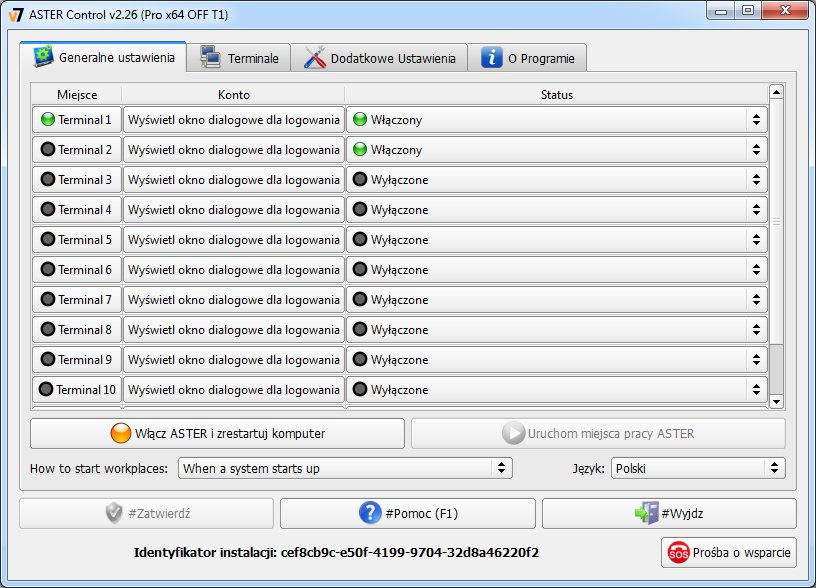Click Uruchom miejsca pracy ASTER button
816x588 pixels.
pos(598,433)
